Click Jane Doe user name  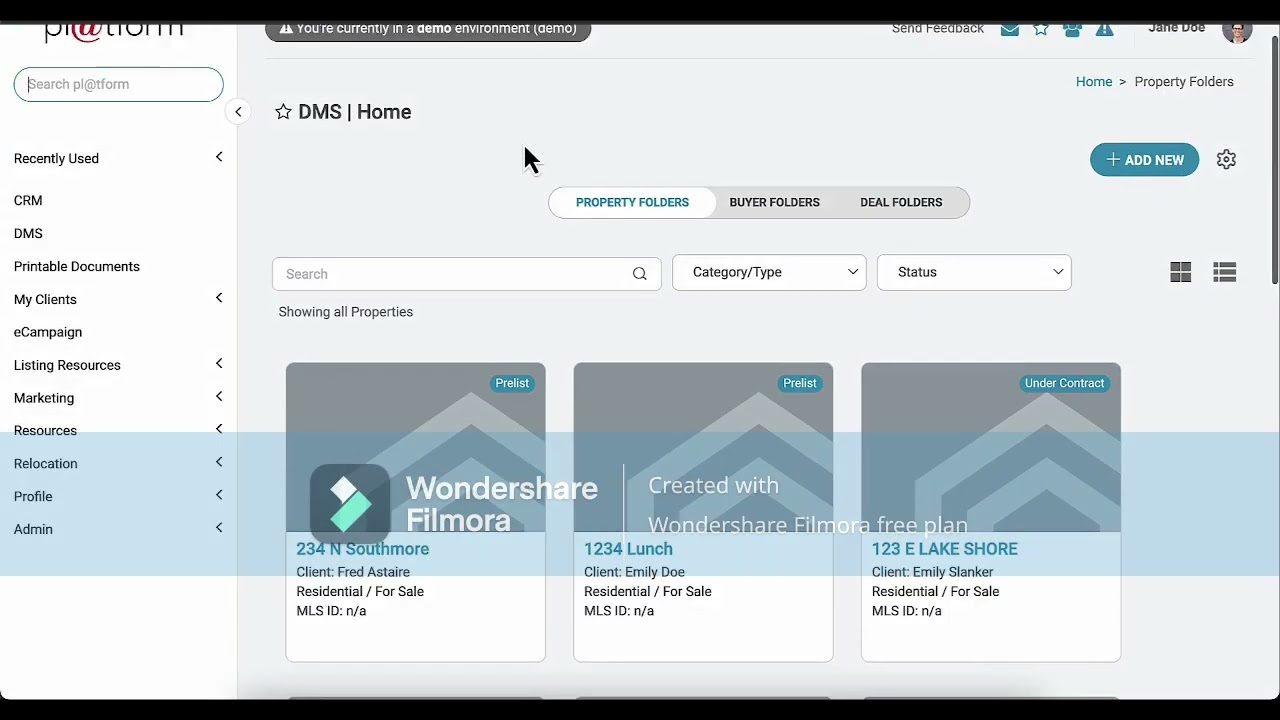click(x=1176, y=28)
